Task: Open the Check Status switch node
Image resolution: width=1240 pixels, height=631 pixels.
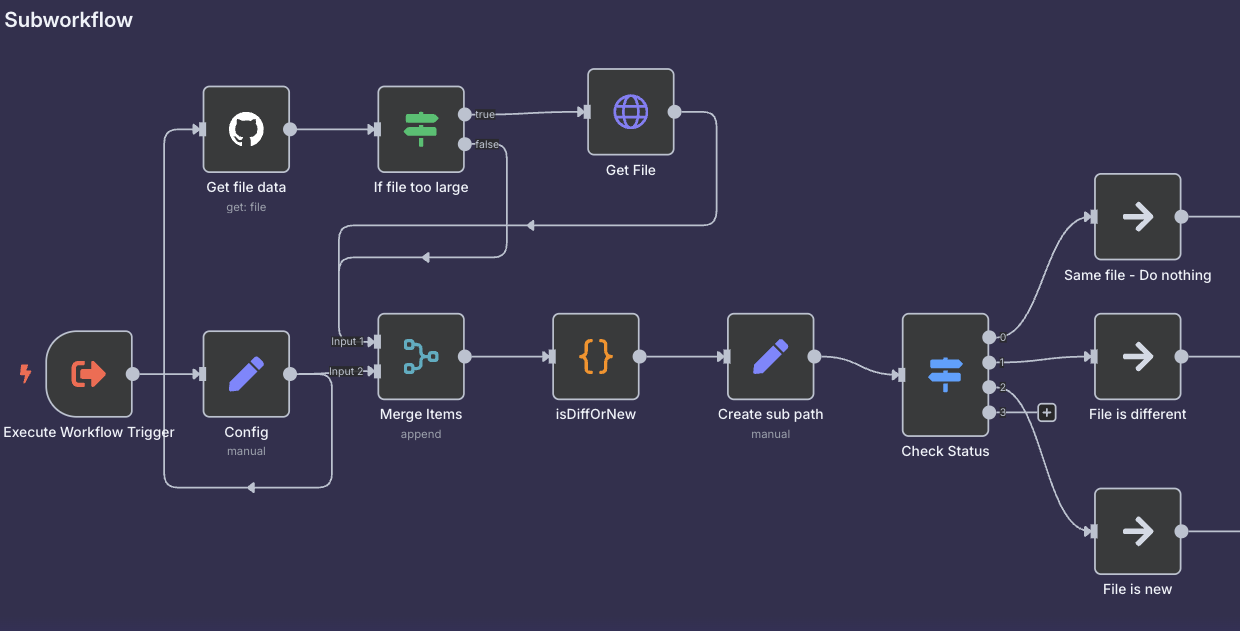Action: 945,374
